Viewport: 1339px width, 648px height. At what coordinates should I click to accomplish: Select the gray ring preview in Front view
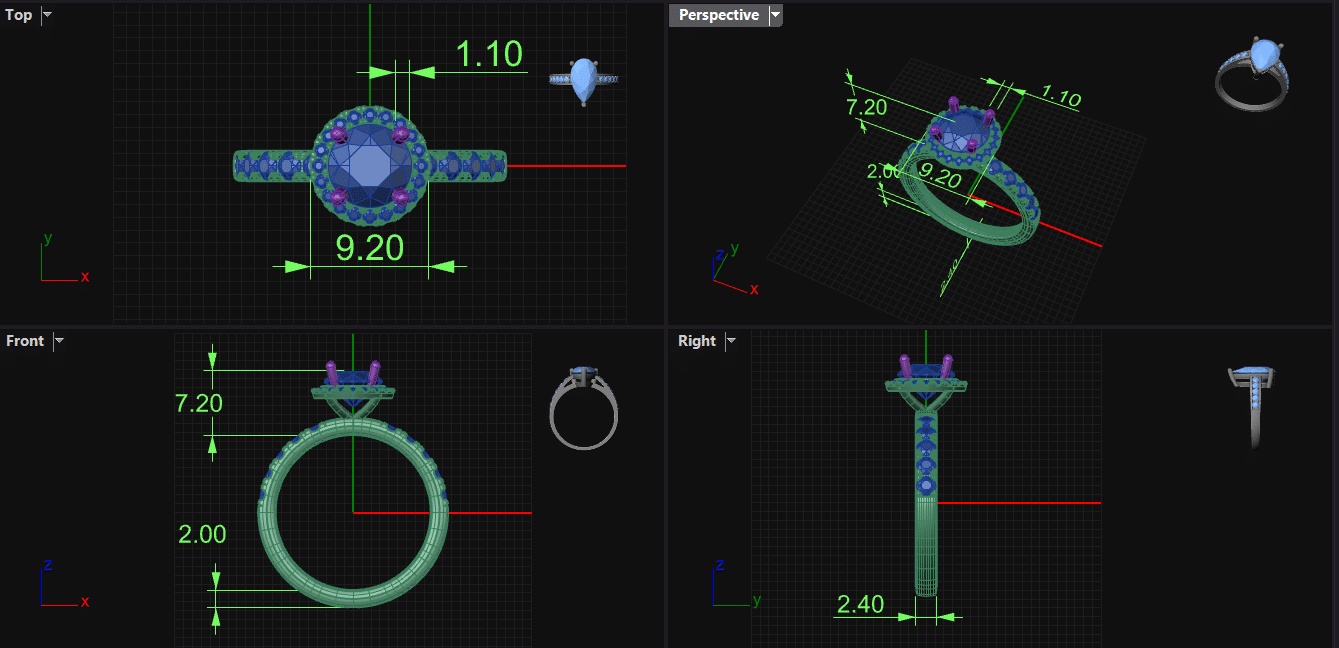(x=584, y=407)
